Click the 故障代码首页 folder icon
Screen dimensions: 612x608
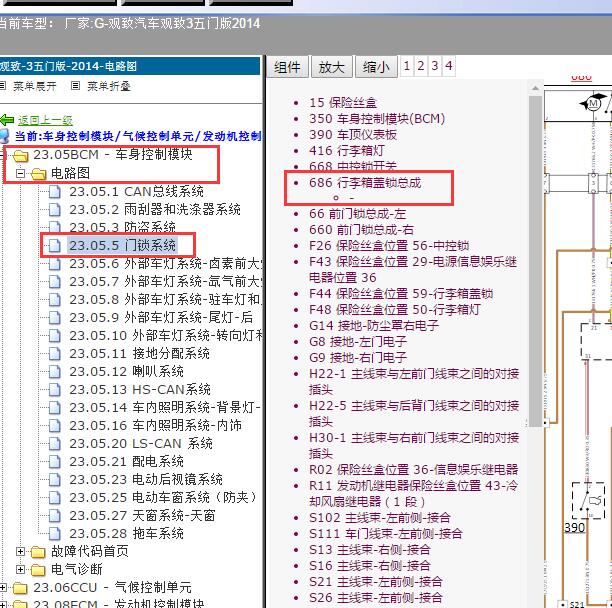38,552
